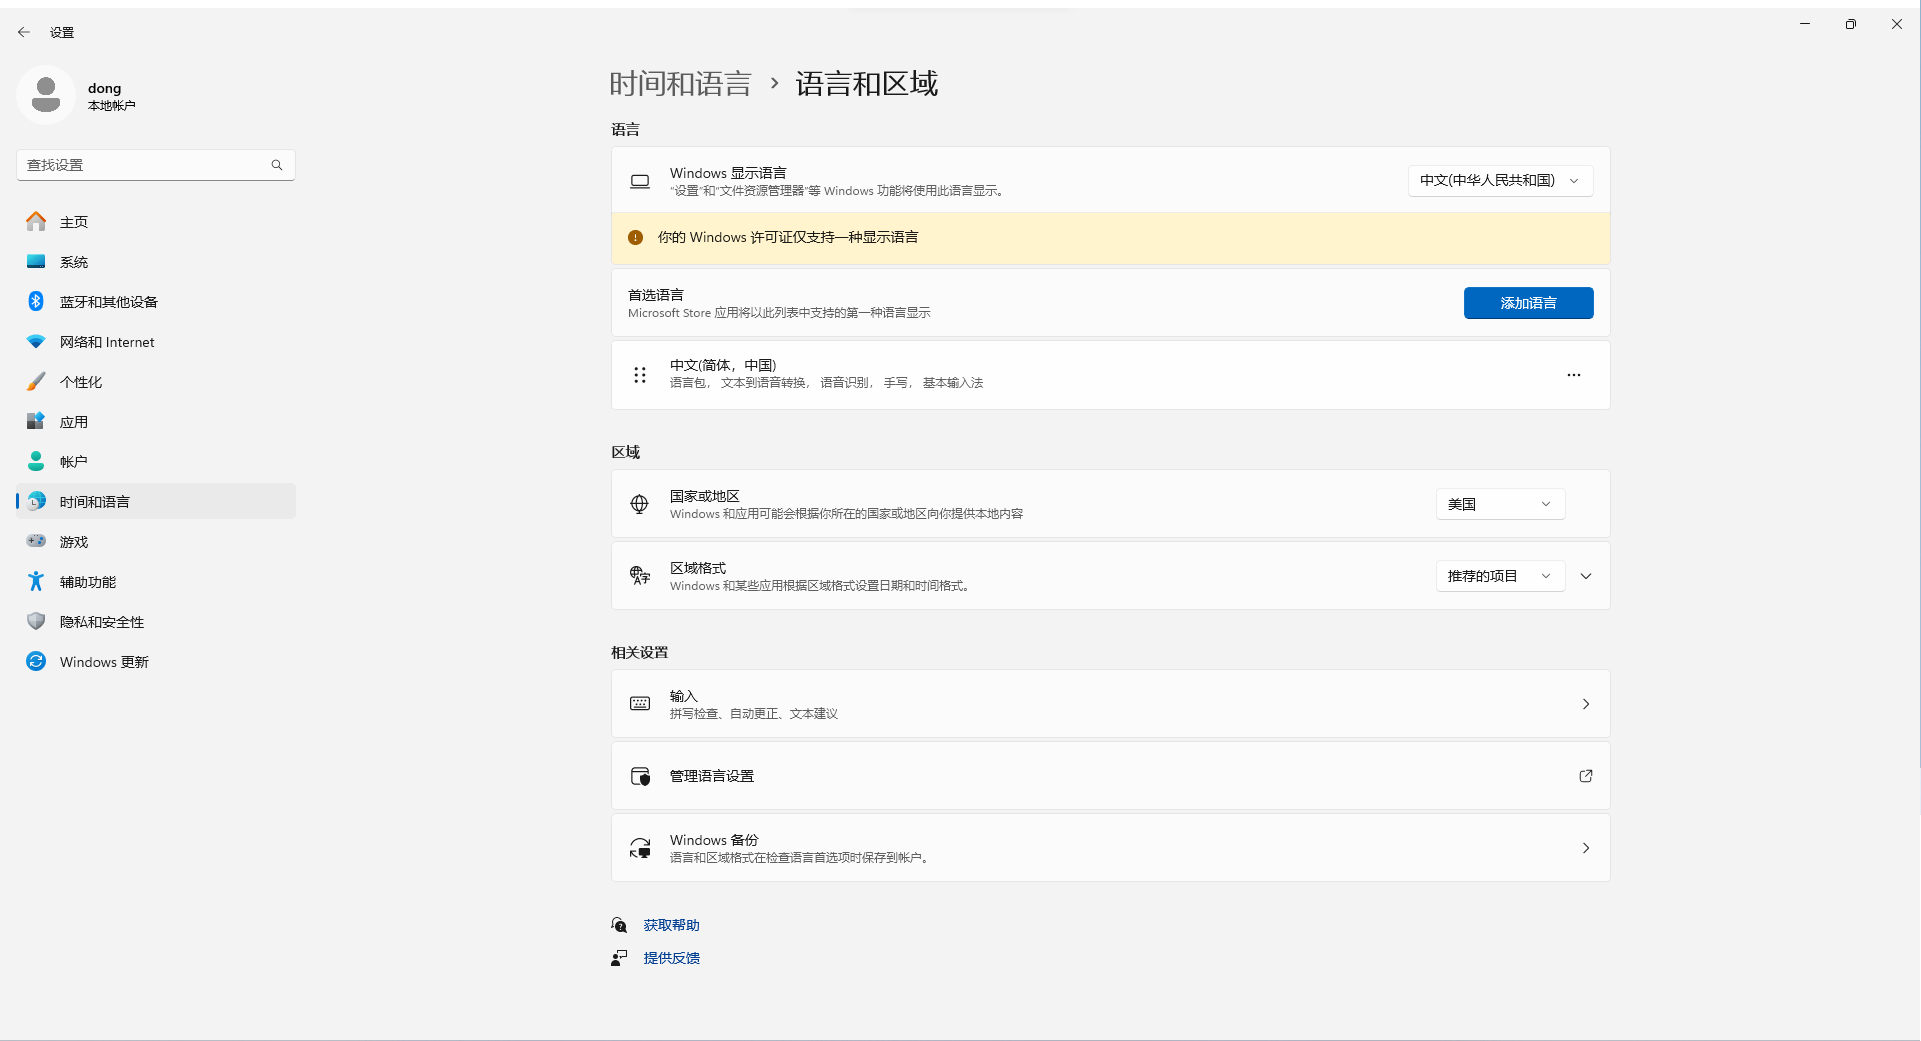The height and width of the screenshot is (1041, 1921).
Task: Grab the 中文(简体,中国) drag handle
Action: pos(640,375)
